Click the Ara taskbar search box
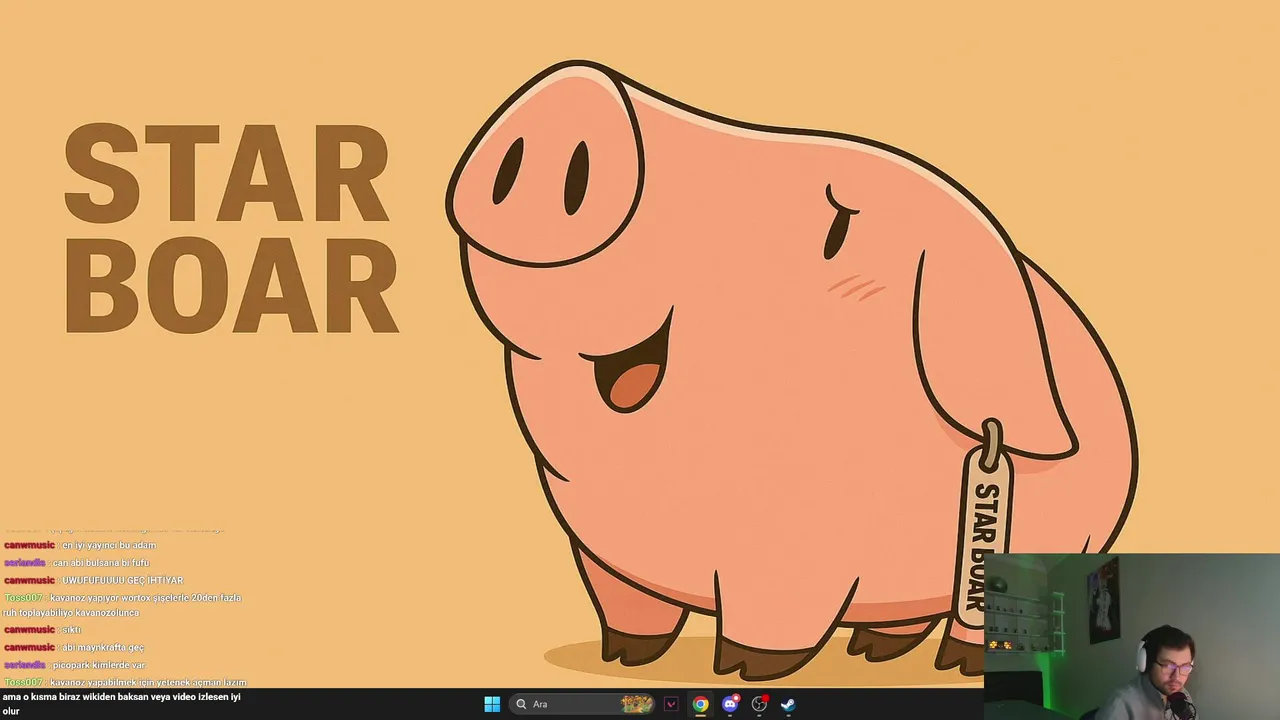 click(x=583, y=704)
